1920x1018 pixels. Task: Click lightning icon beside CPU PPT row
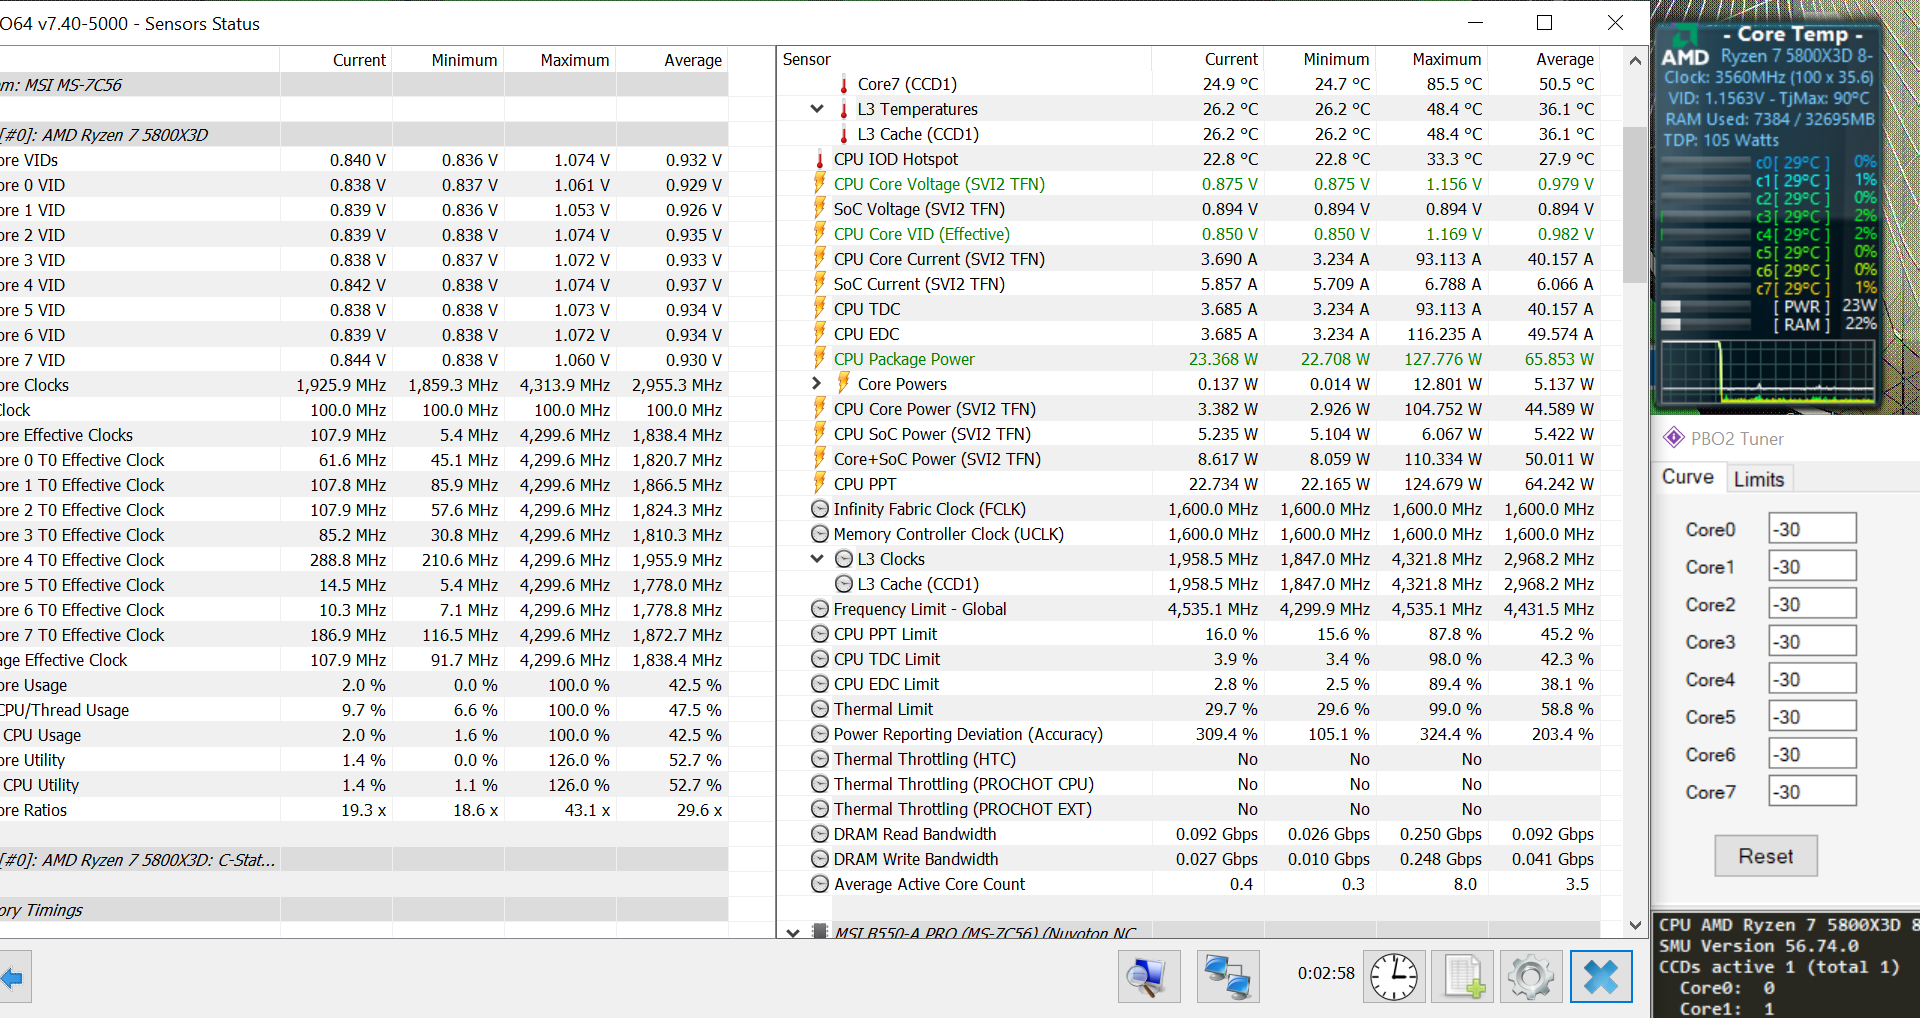tap(820, 483)
